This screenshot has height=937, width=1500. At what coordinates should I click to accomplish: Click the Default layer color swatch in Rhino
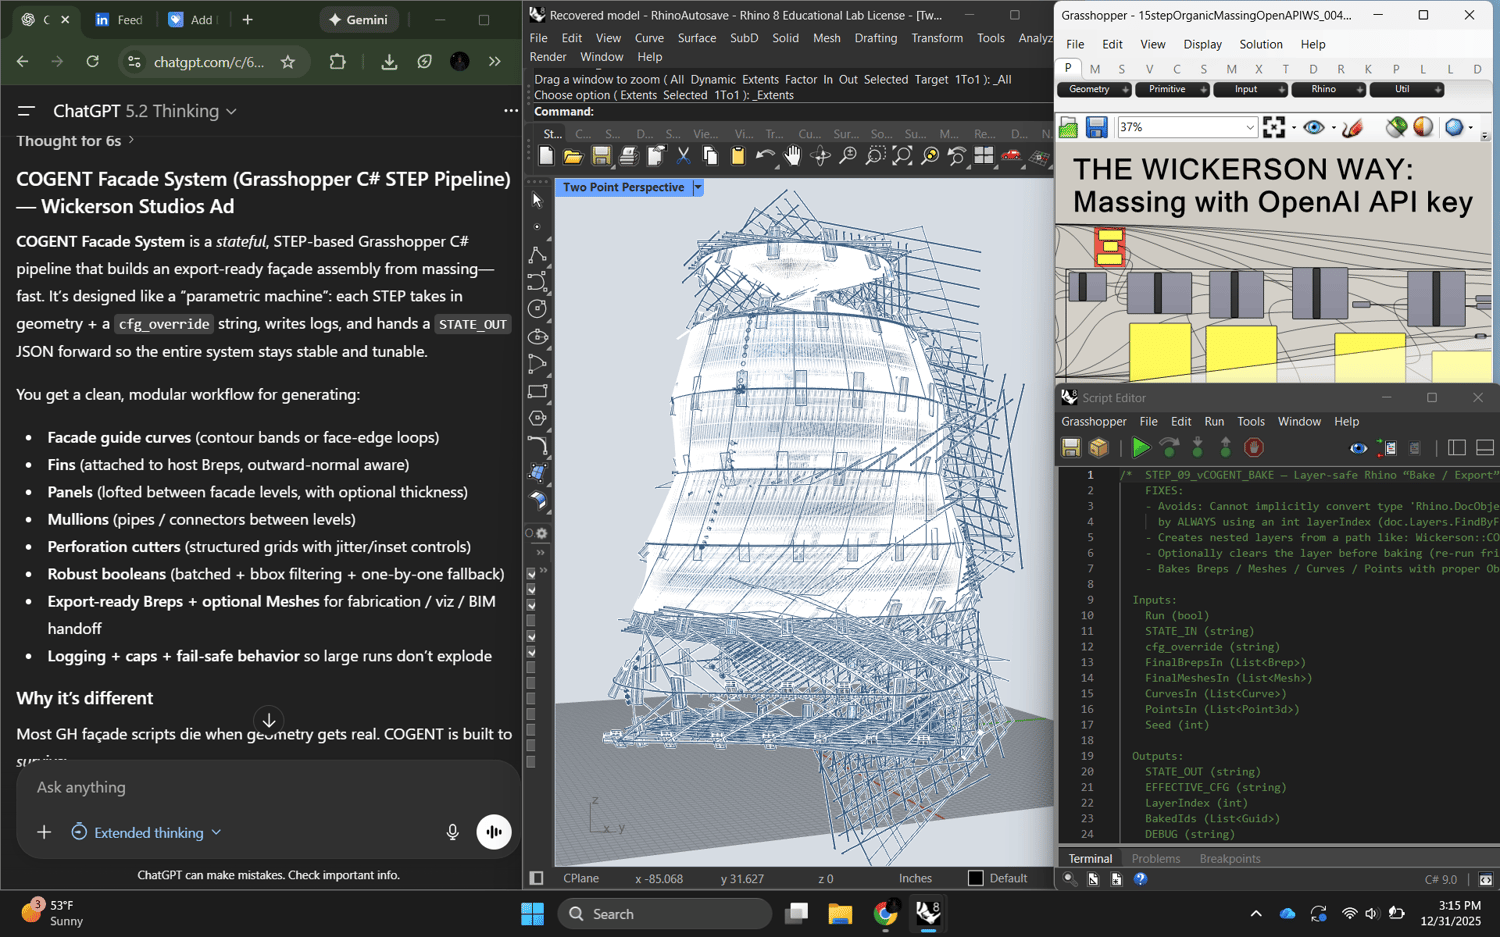point(976,878)
